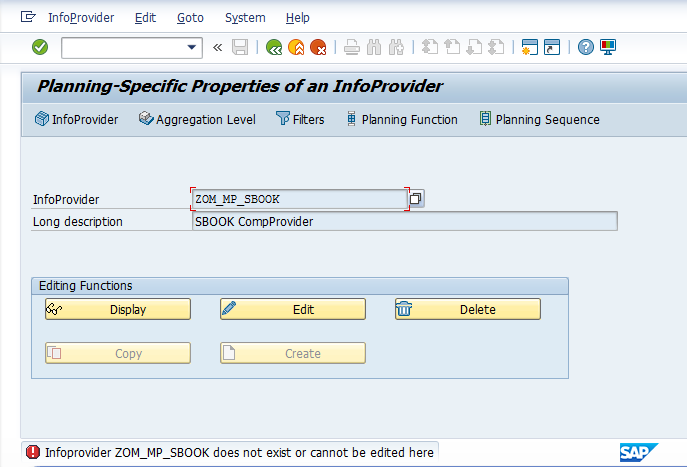The height and width of the screenshot is (467, 687).
Task: Click the Print icon
Action: [352, 47]
